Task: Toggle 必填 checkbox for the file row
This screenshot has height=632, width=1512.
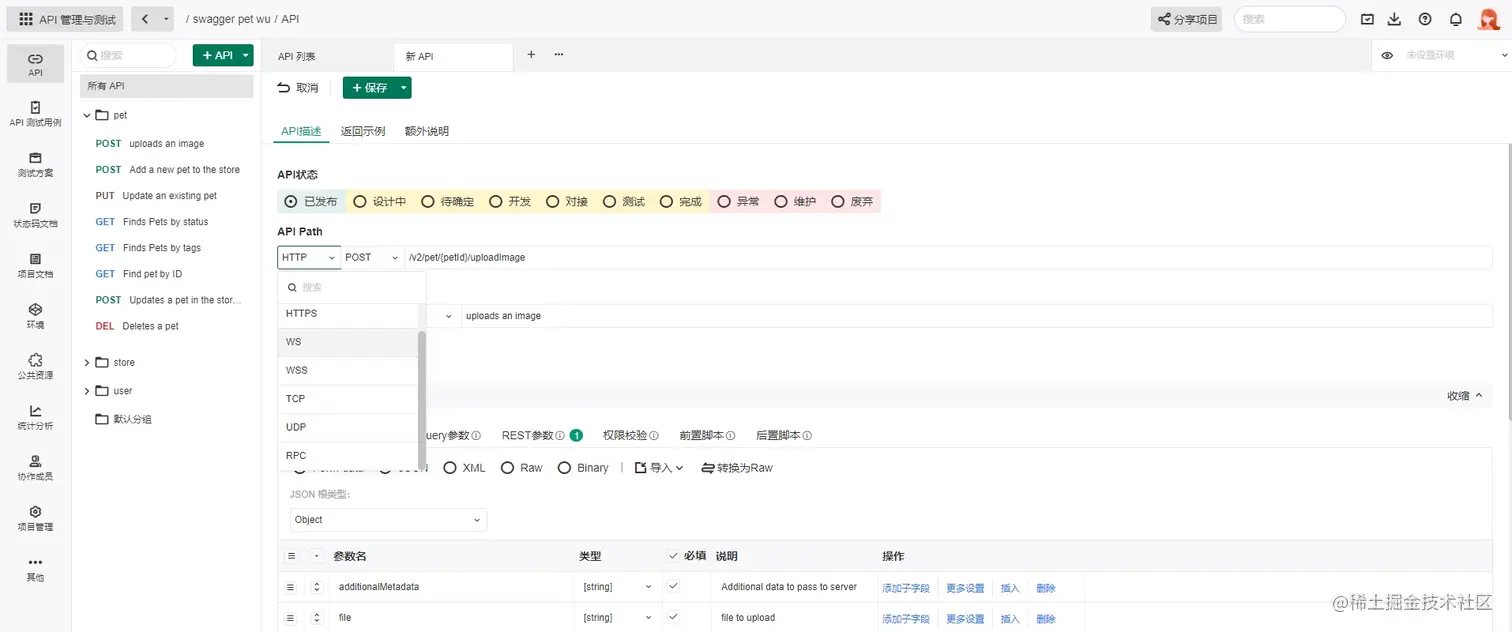Action: [x=673, y=617]
